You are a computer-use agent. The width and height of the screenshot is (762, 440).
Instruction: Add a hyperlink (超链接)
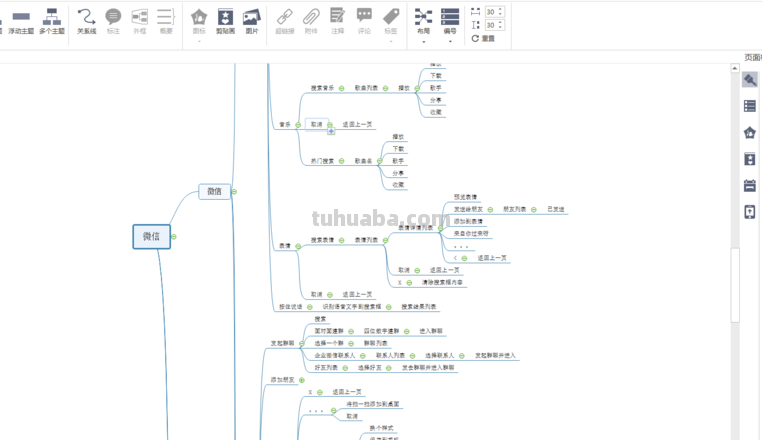(285, 22)
